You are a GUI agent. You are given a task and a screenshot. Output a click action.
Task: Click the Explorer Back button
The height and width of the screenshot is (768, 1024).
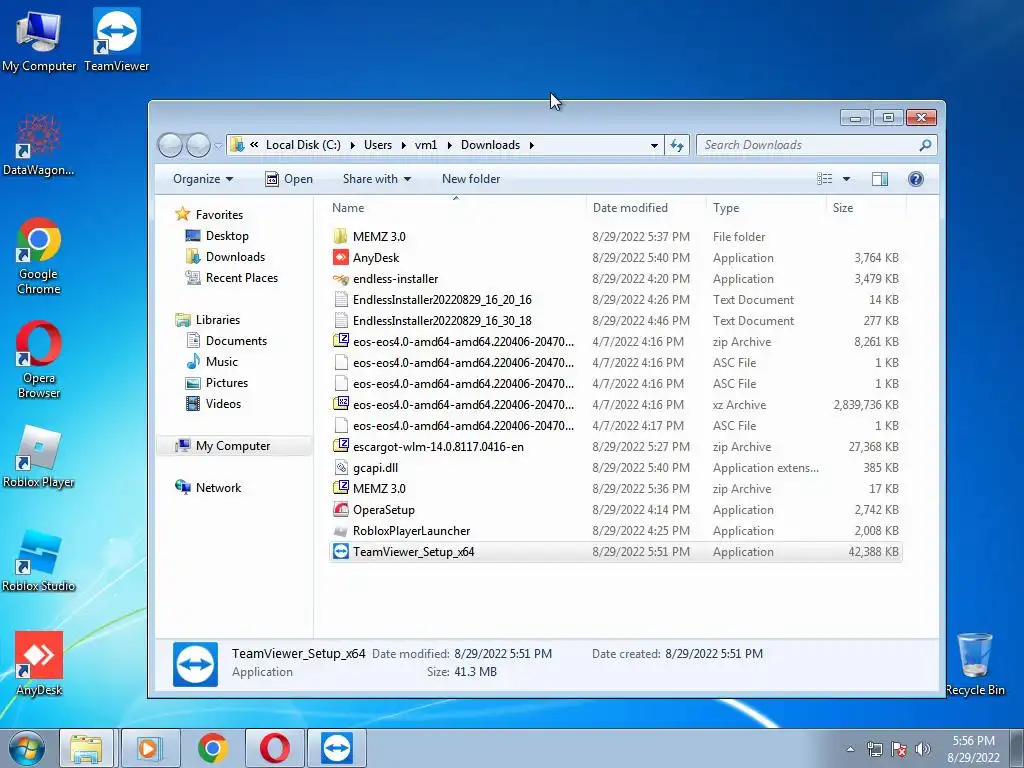click(170, 145)
